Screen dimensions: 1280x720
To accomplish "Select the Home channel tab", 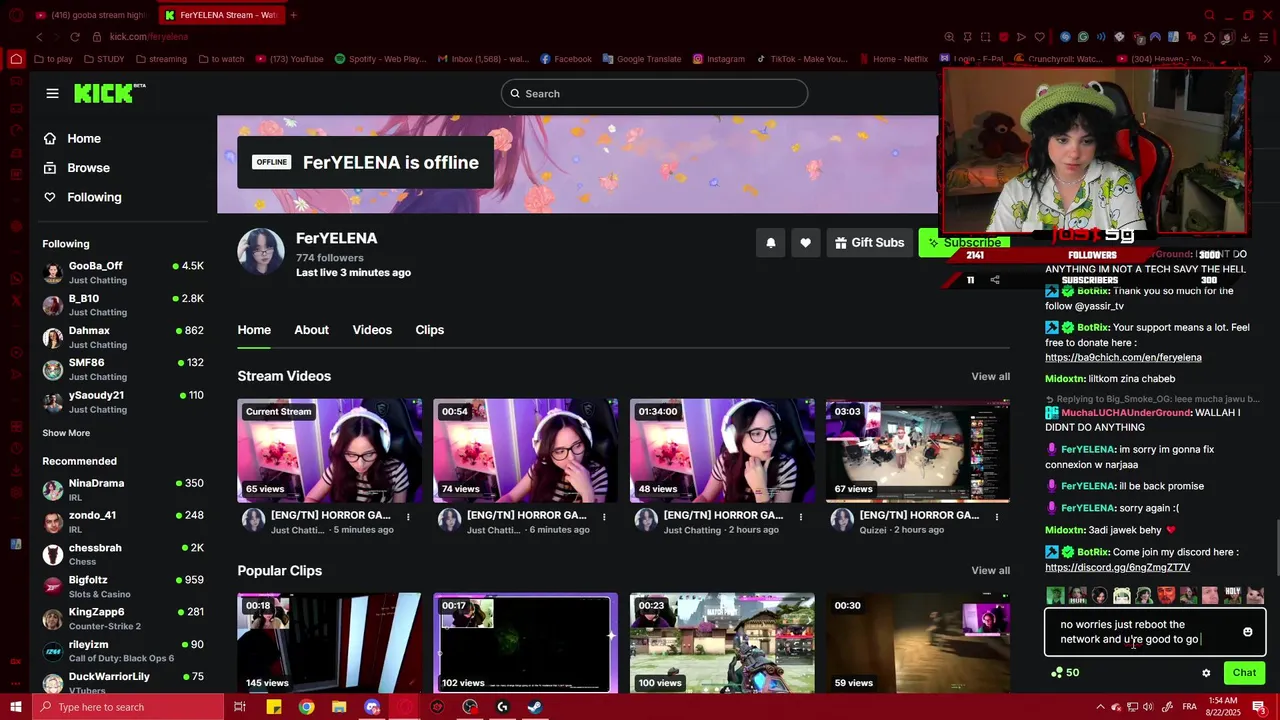I will (x=254, y=330).
